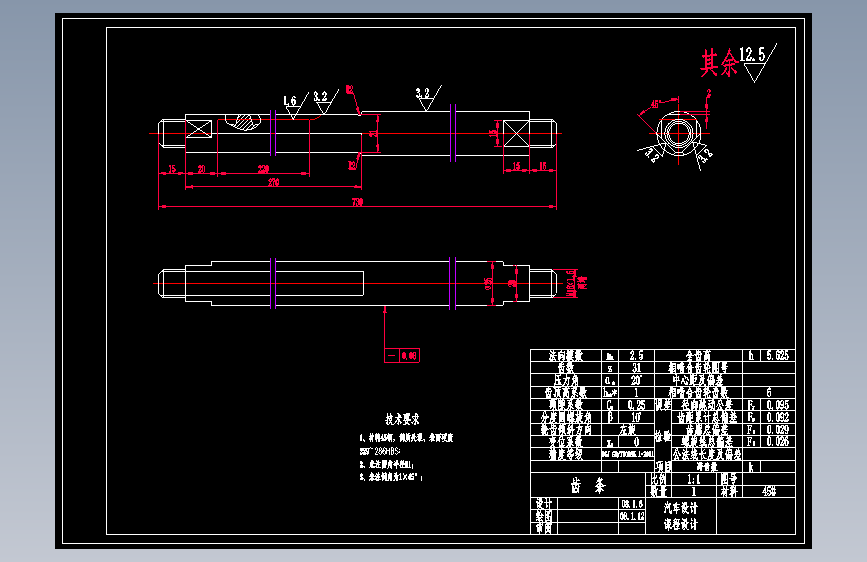
Task: Click the 0.08 straightness tolerance frame
Action: 402,355
